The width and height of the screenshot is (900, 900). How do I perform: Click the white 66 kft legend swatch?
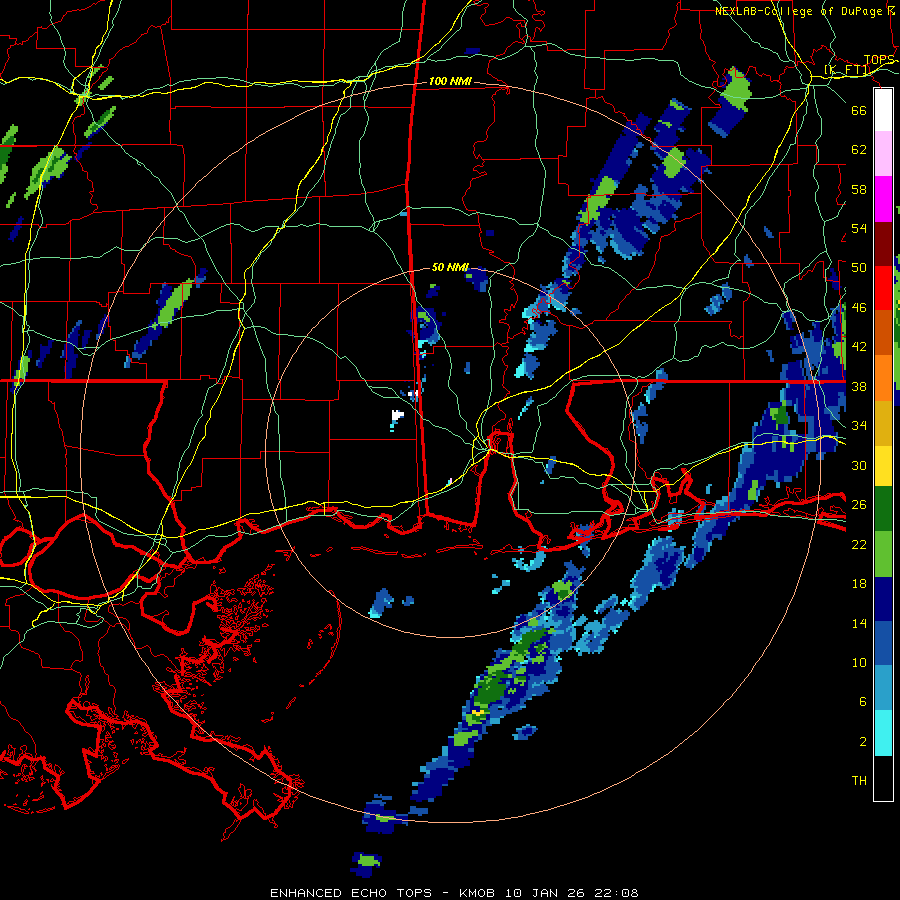(x=883, y=110)
